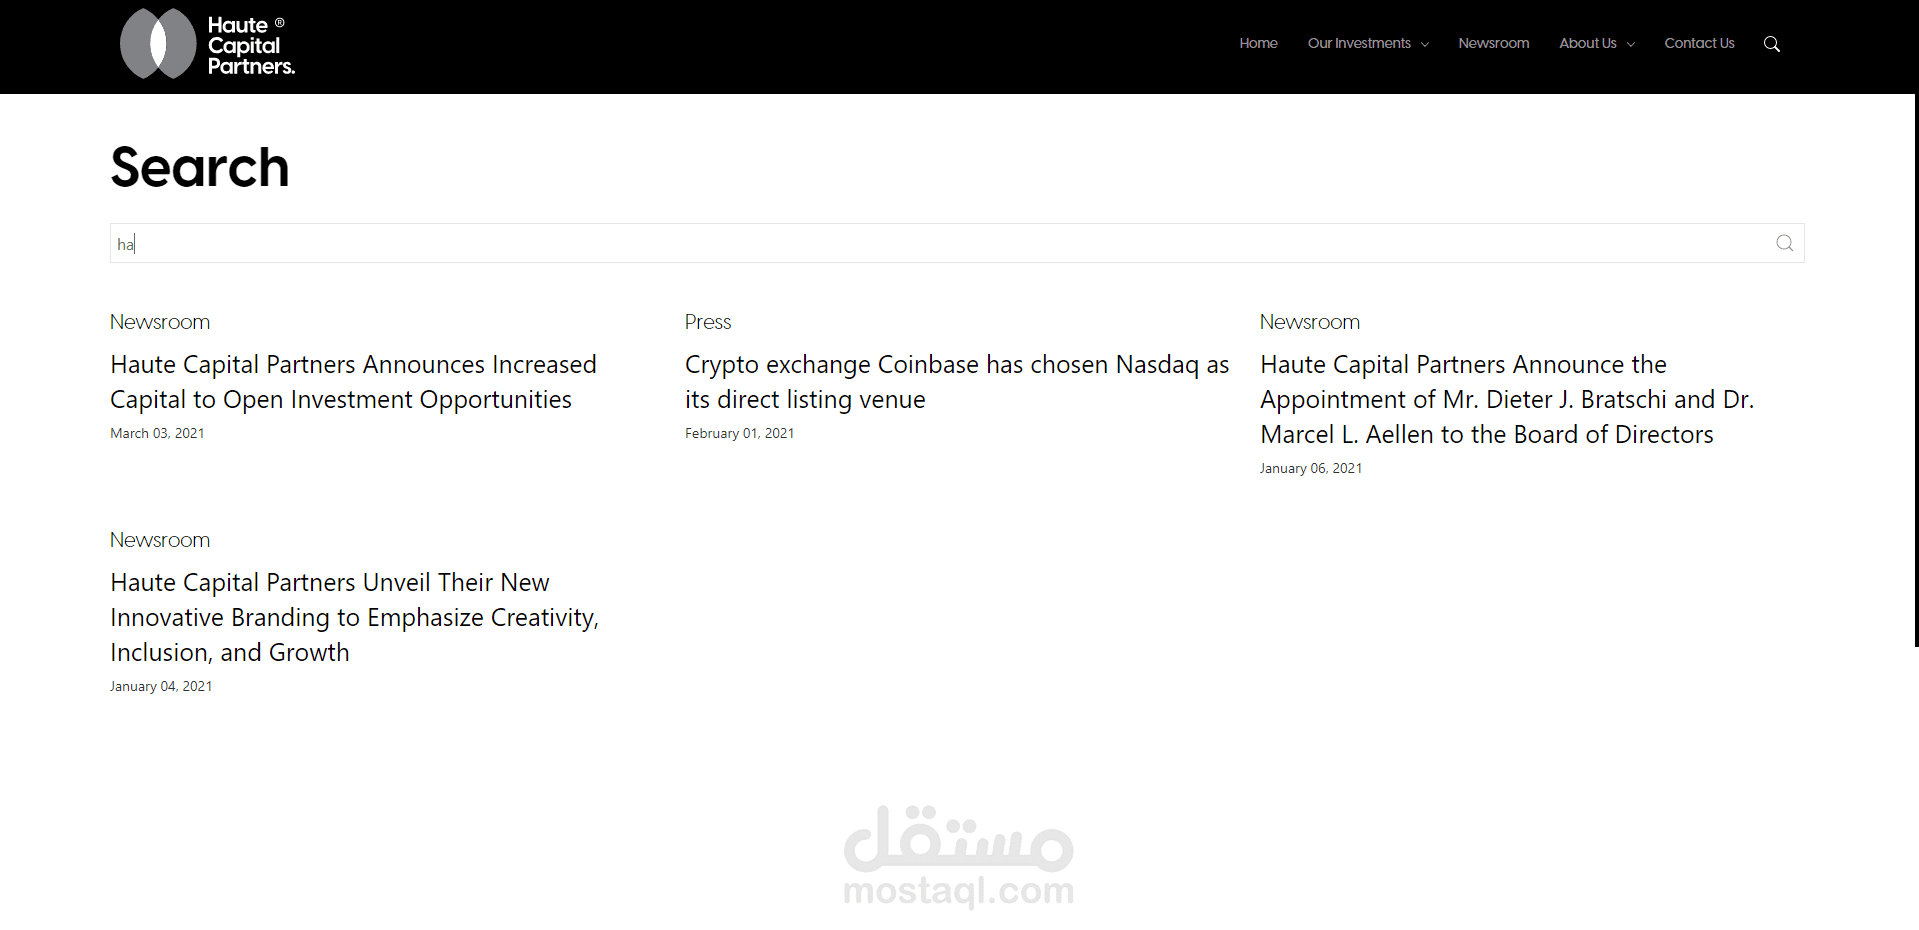Click Newsroom label above Increased Capital article
This screenshot has height=930, width=1919.
point(160,322)
